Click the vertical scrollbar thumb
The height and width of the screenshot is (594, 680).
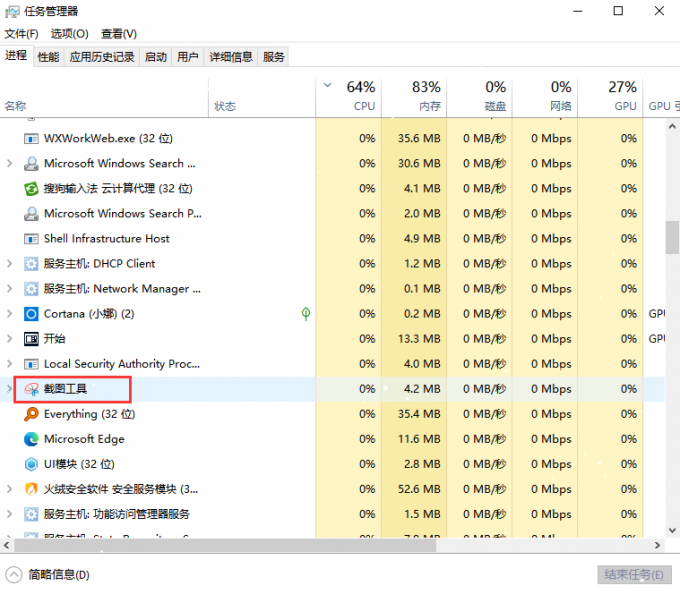(672, 237)
